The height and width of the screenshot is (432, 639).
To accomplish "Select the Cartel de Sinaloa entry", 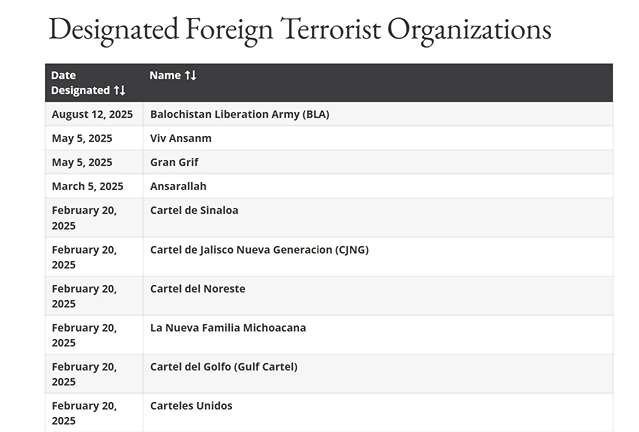I will pyautogui.click(x=194, y=210).
